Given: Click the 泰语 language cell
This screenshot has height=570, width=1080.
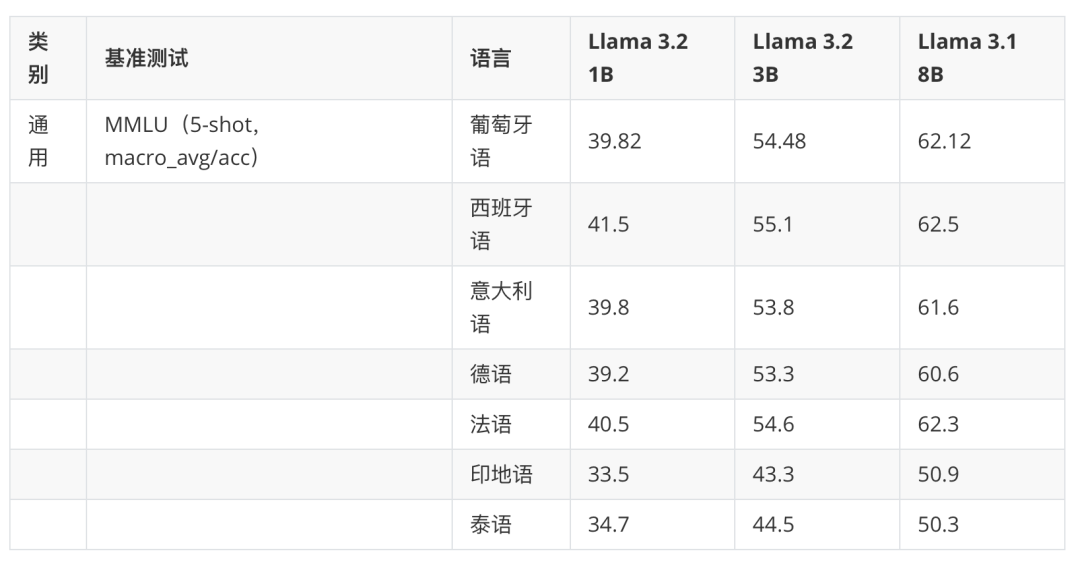Looking at the screenshot, I should [x=490, y=524].
